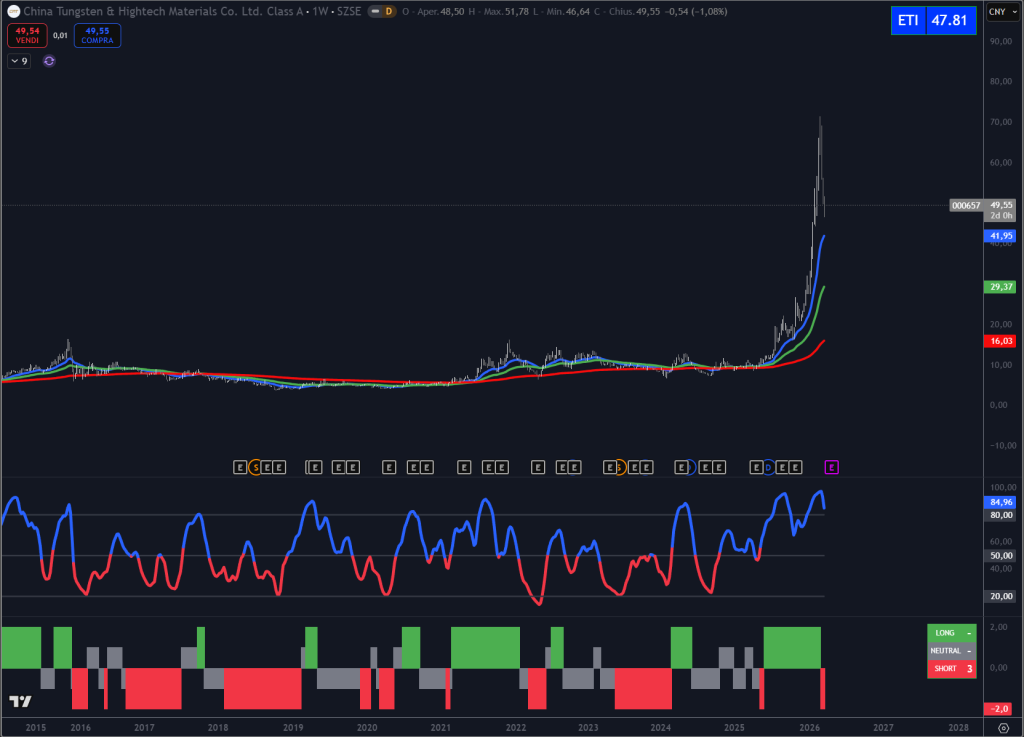Viewport: 1024px width, 737px height.
Task: Click an E earnings flag below the chart
Action: [388, 466]
